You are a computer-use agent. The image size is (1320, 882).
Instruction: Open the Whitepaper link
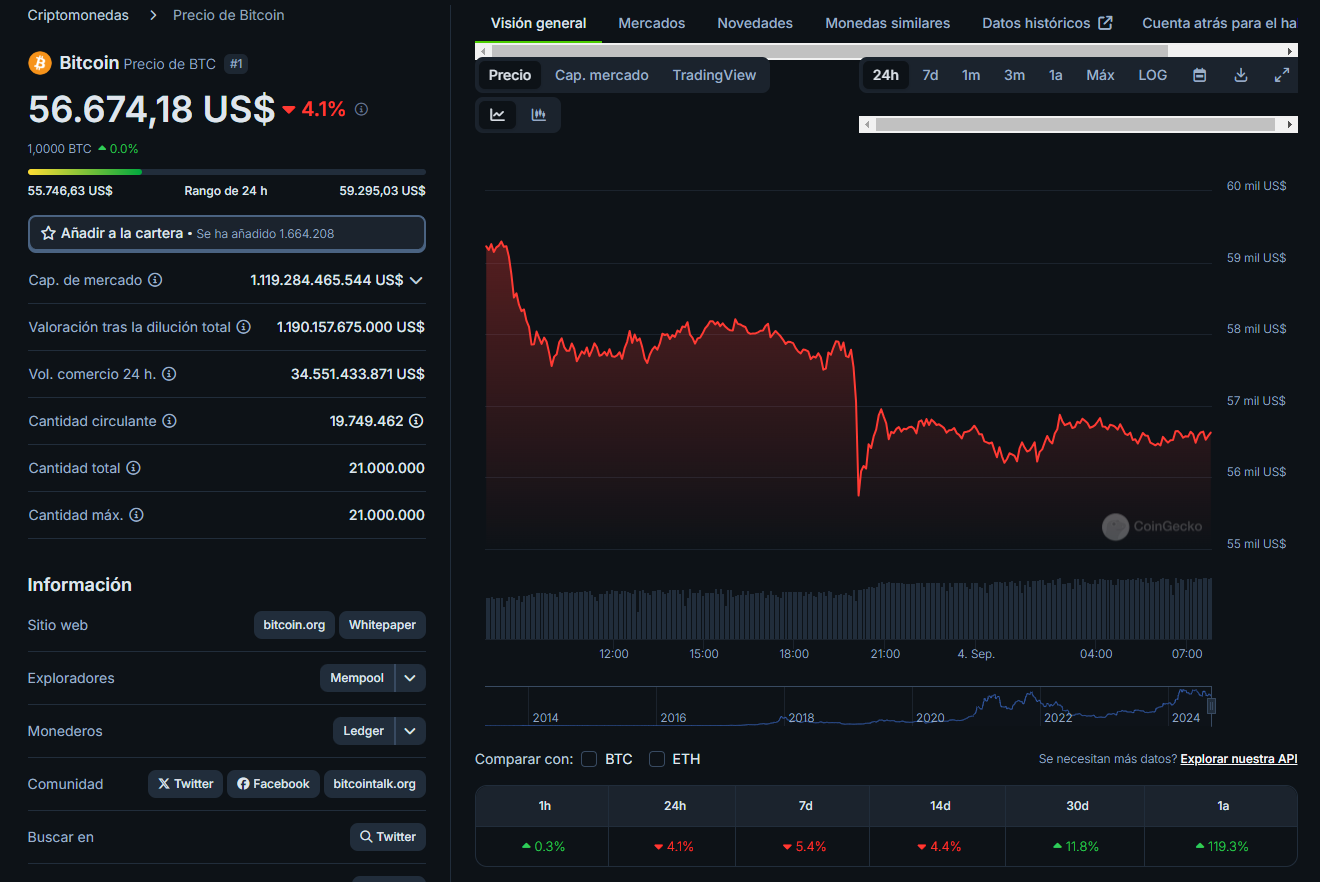[x=382, y=625]
